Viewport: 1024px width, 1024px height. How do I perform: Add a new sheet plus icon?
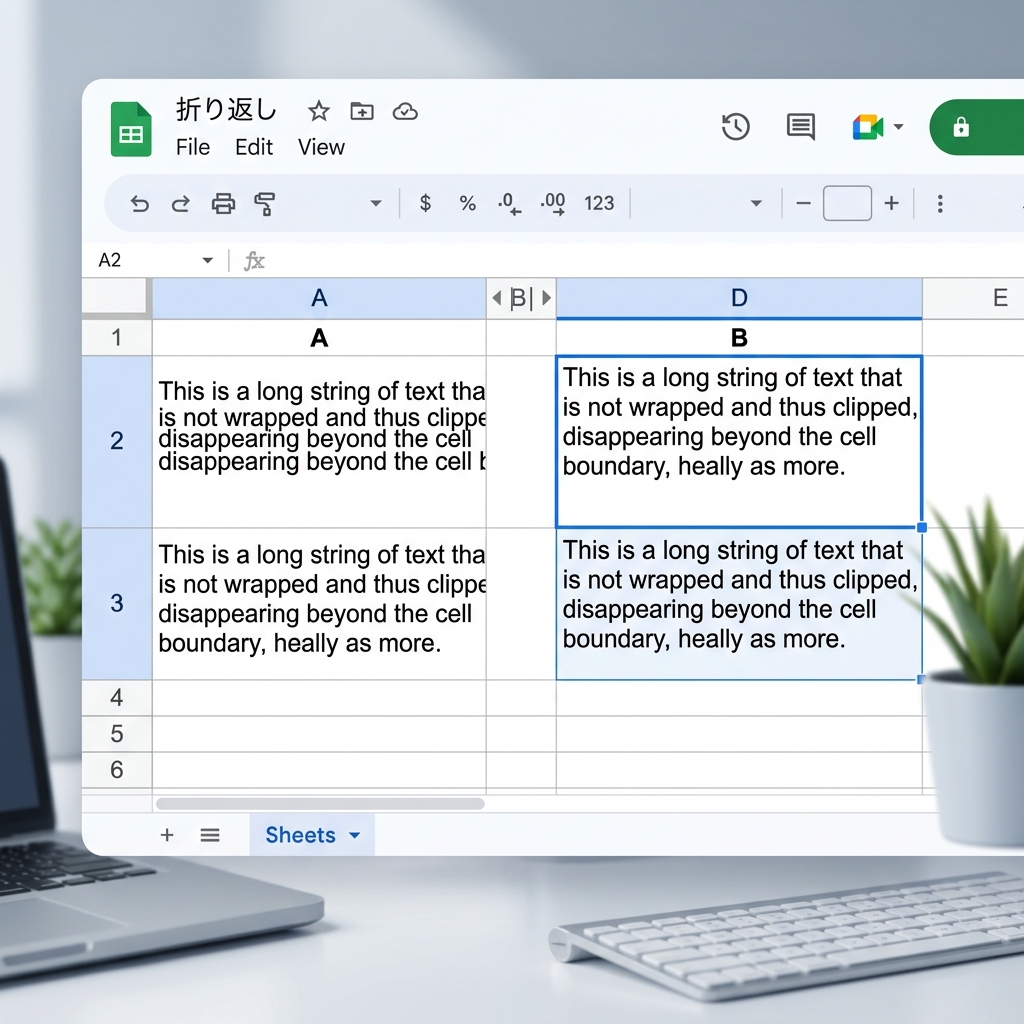pyautogui.click(x=167, y=835)
